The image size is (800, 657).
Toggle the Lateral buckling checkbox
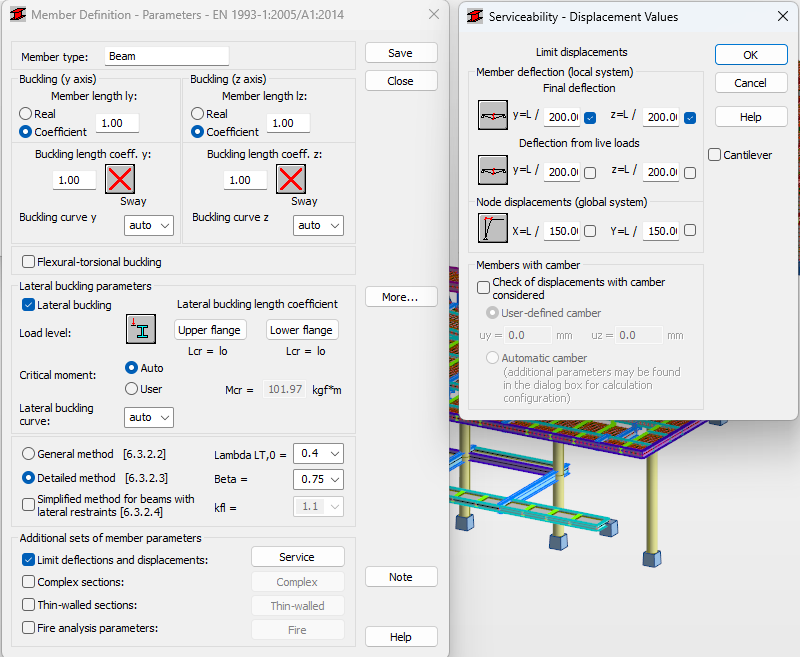29,305
